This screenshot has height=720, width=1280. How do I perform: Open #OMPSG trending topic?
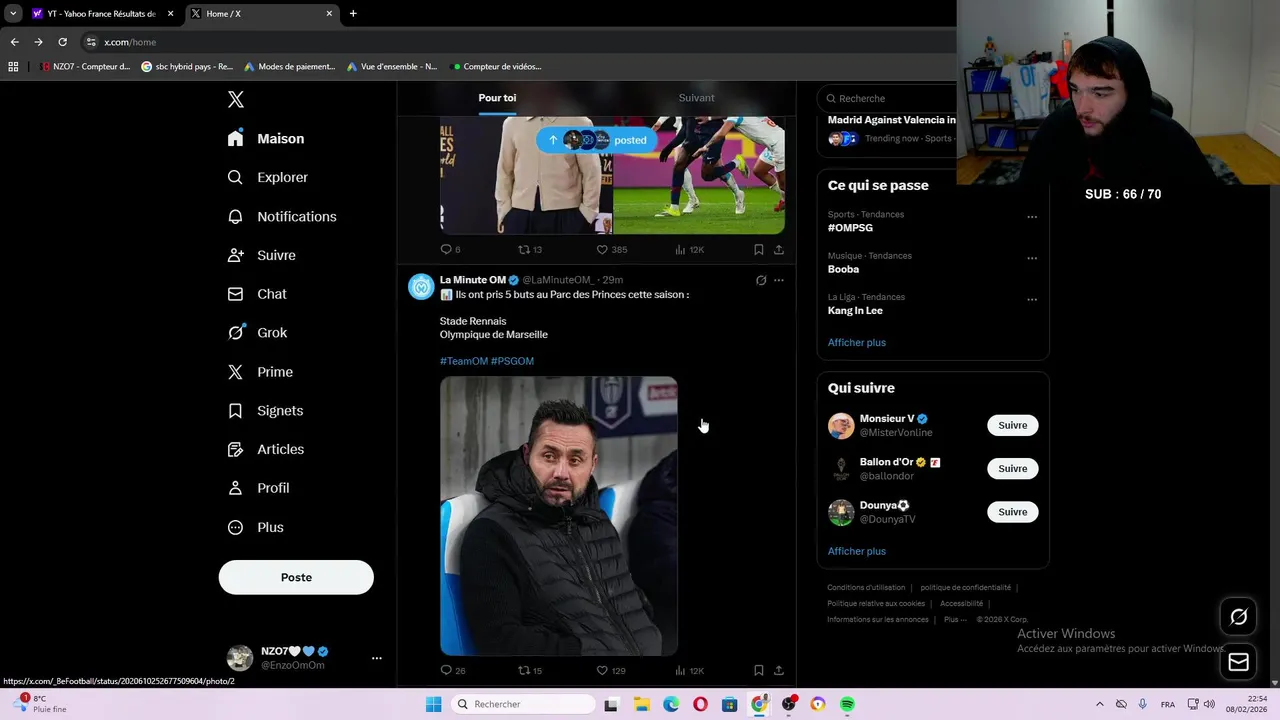coord(850,228)
